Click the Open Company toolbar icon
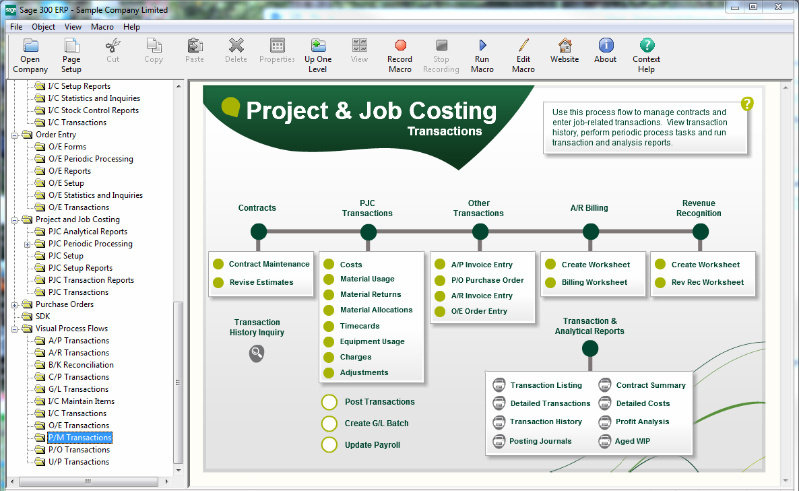 (x=31, y=46)
